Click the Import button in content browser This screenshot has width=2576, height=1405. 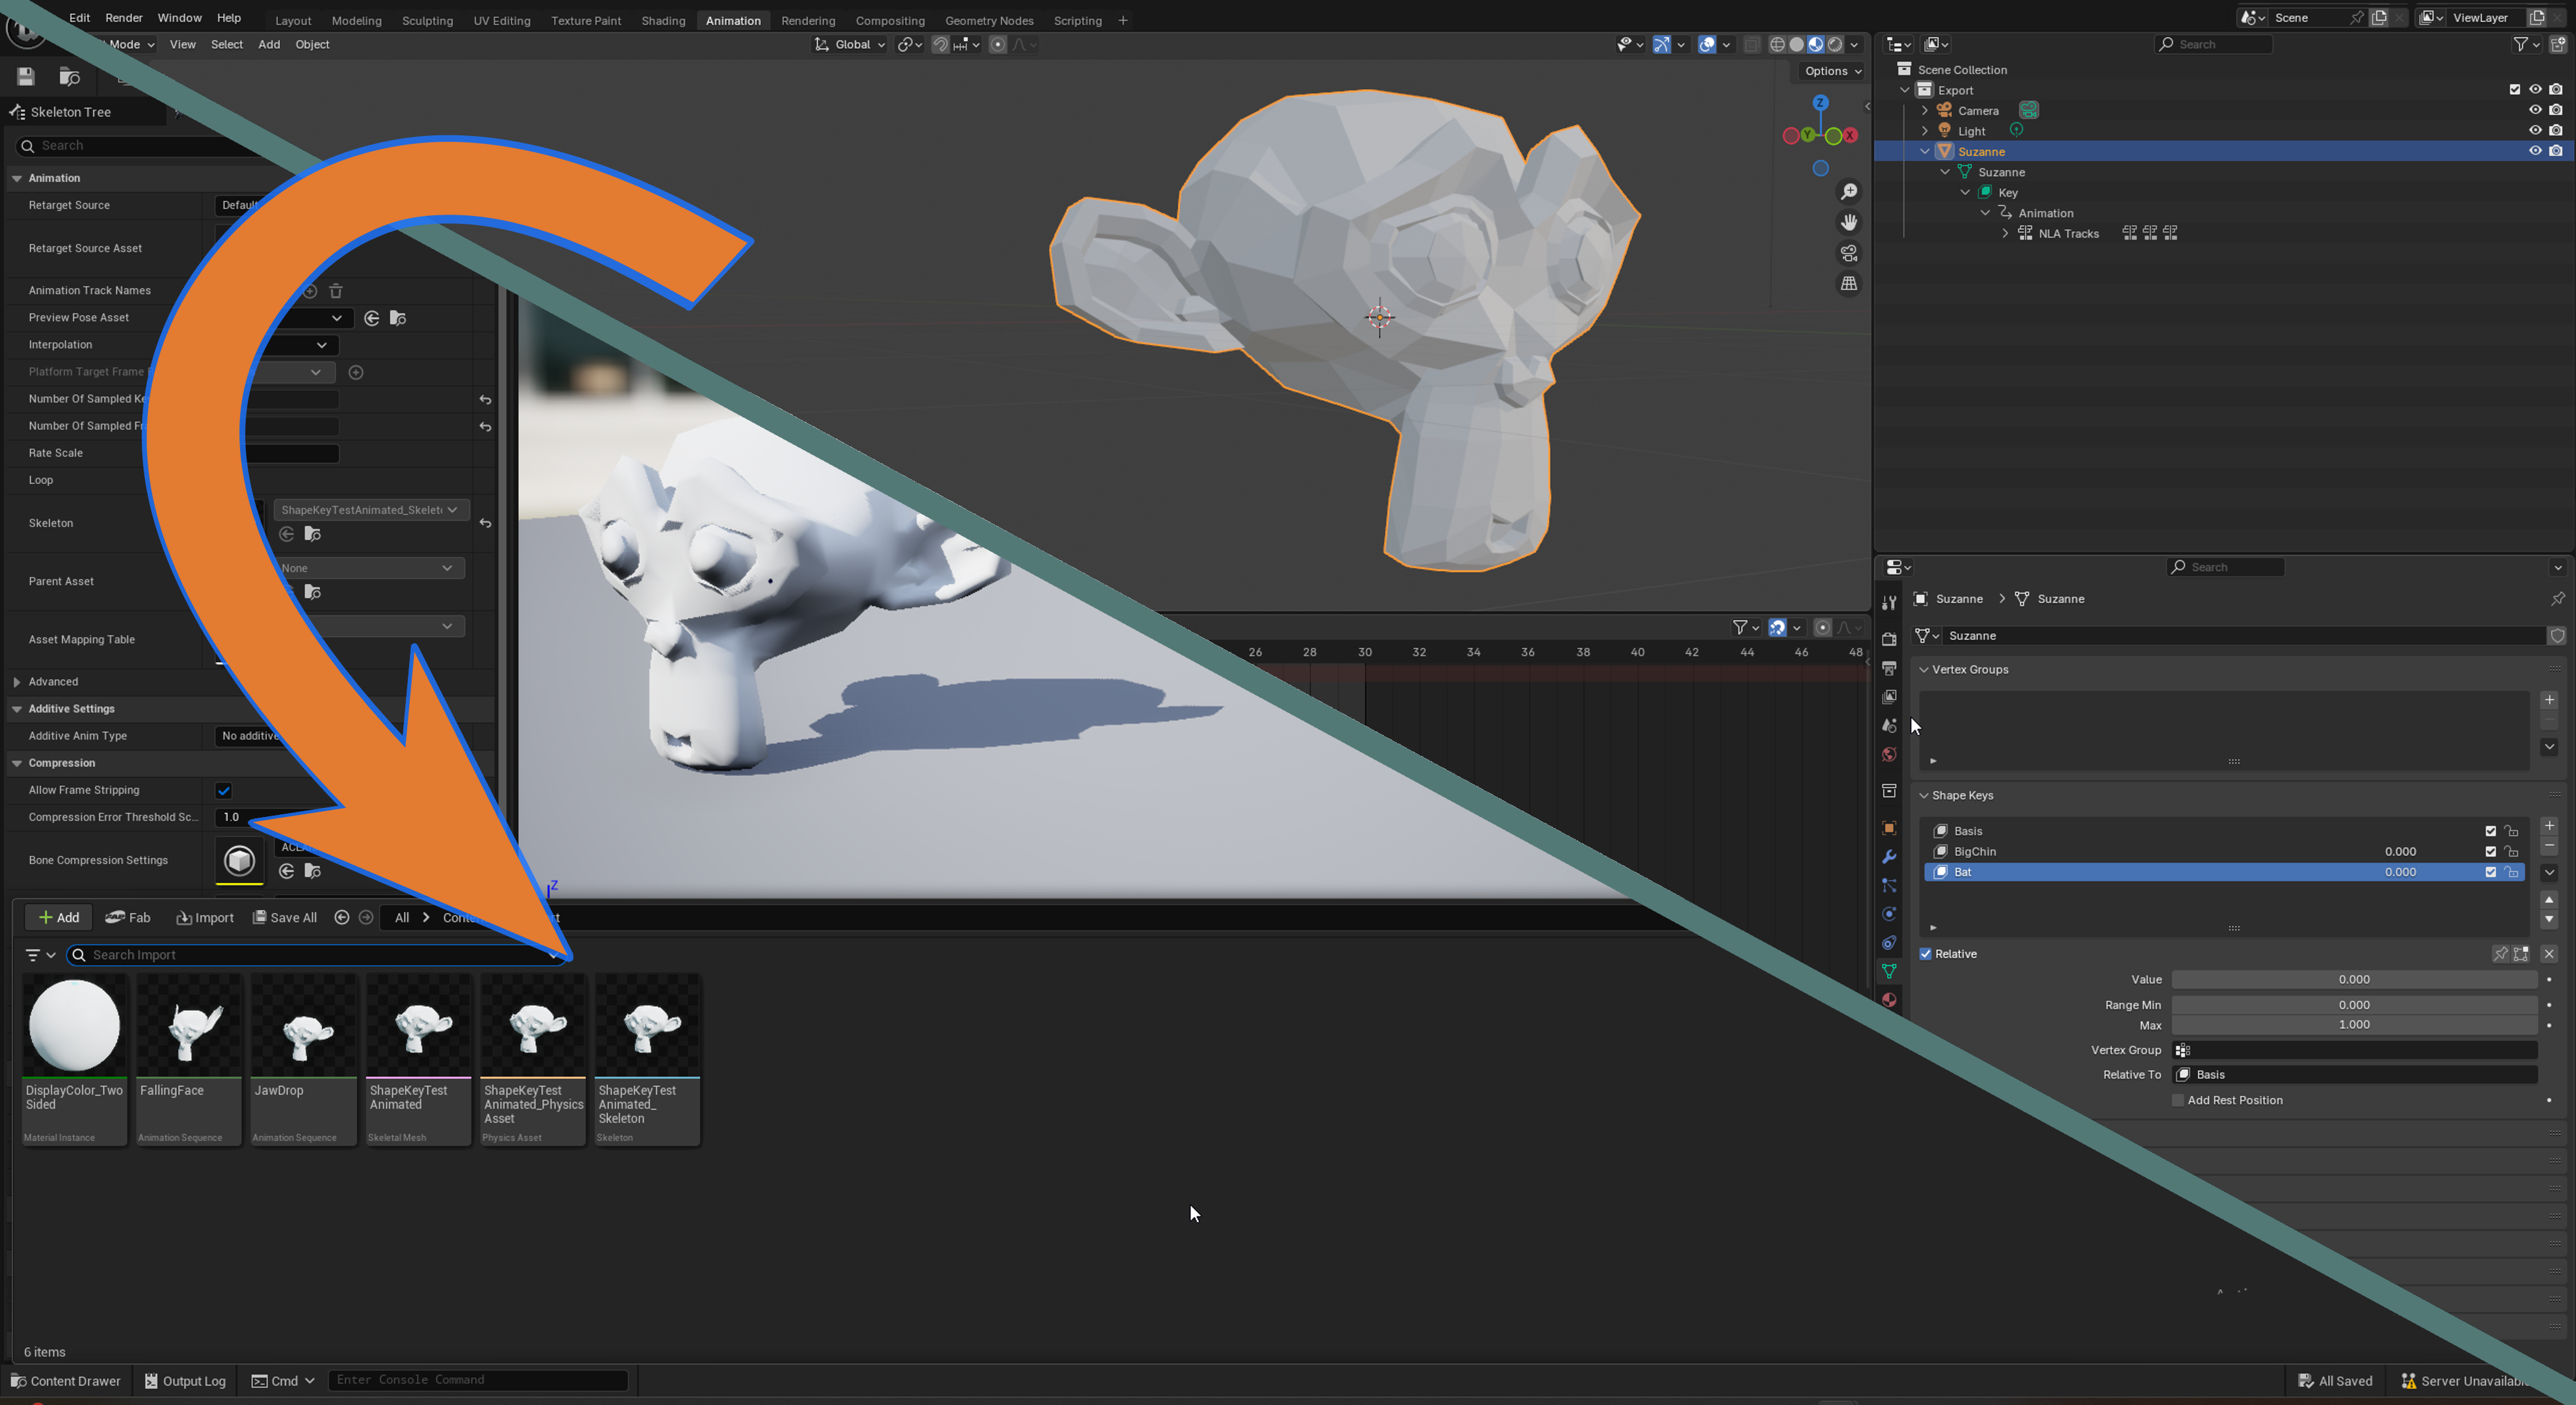coord(205,917)
